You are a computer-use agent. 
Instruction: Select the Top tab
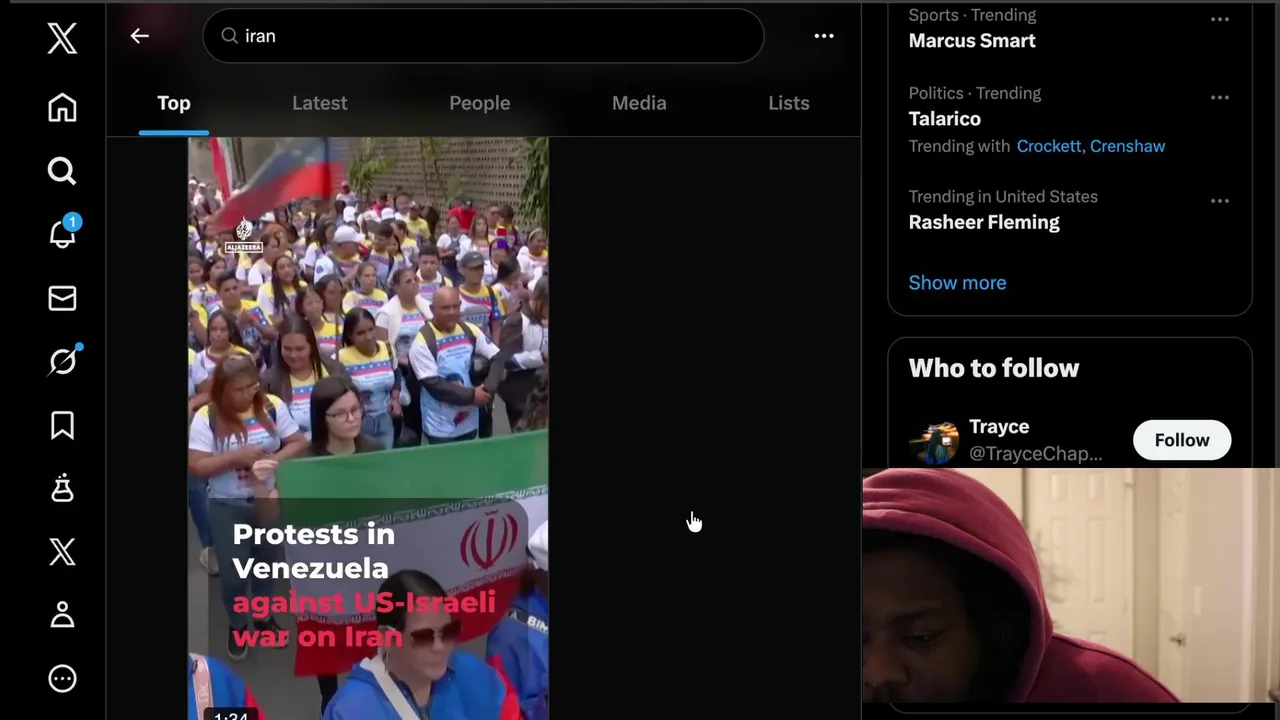(x=173, y=103)
